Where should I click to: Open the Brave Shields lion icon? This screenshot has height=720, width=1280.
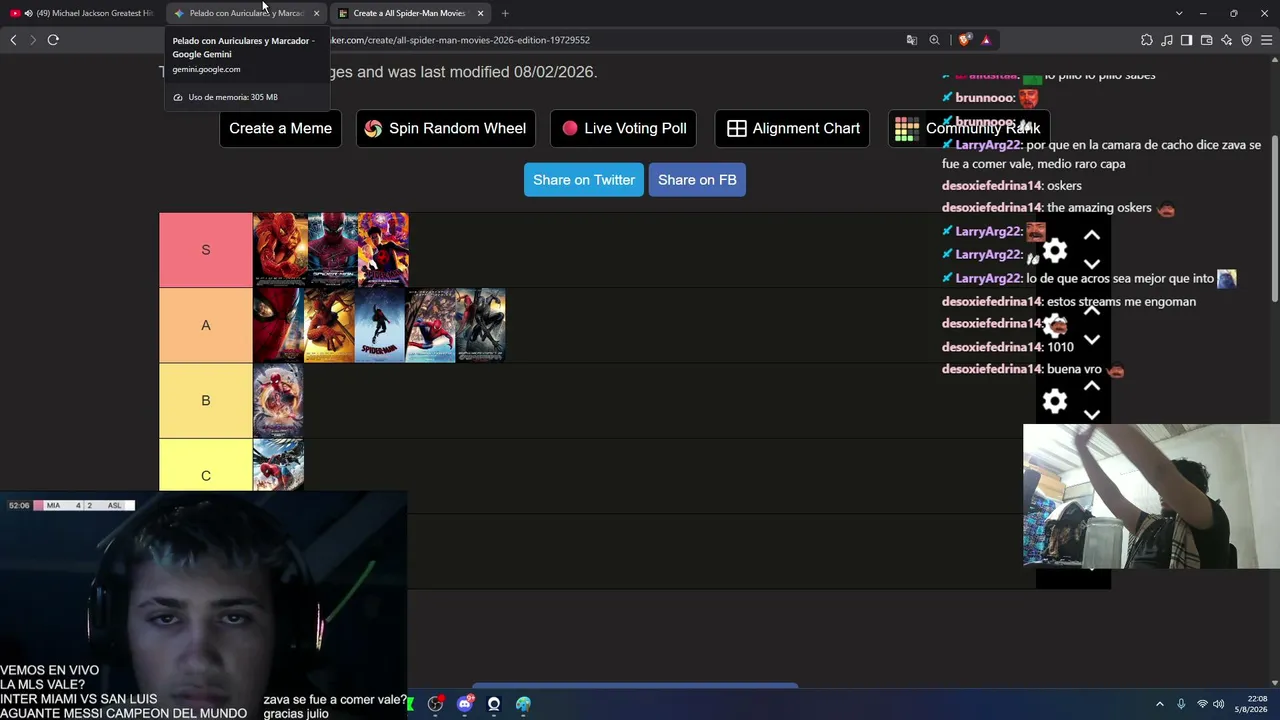click(x=964, y=40)
